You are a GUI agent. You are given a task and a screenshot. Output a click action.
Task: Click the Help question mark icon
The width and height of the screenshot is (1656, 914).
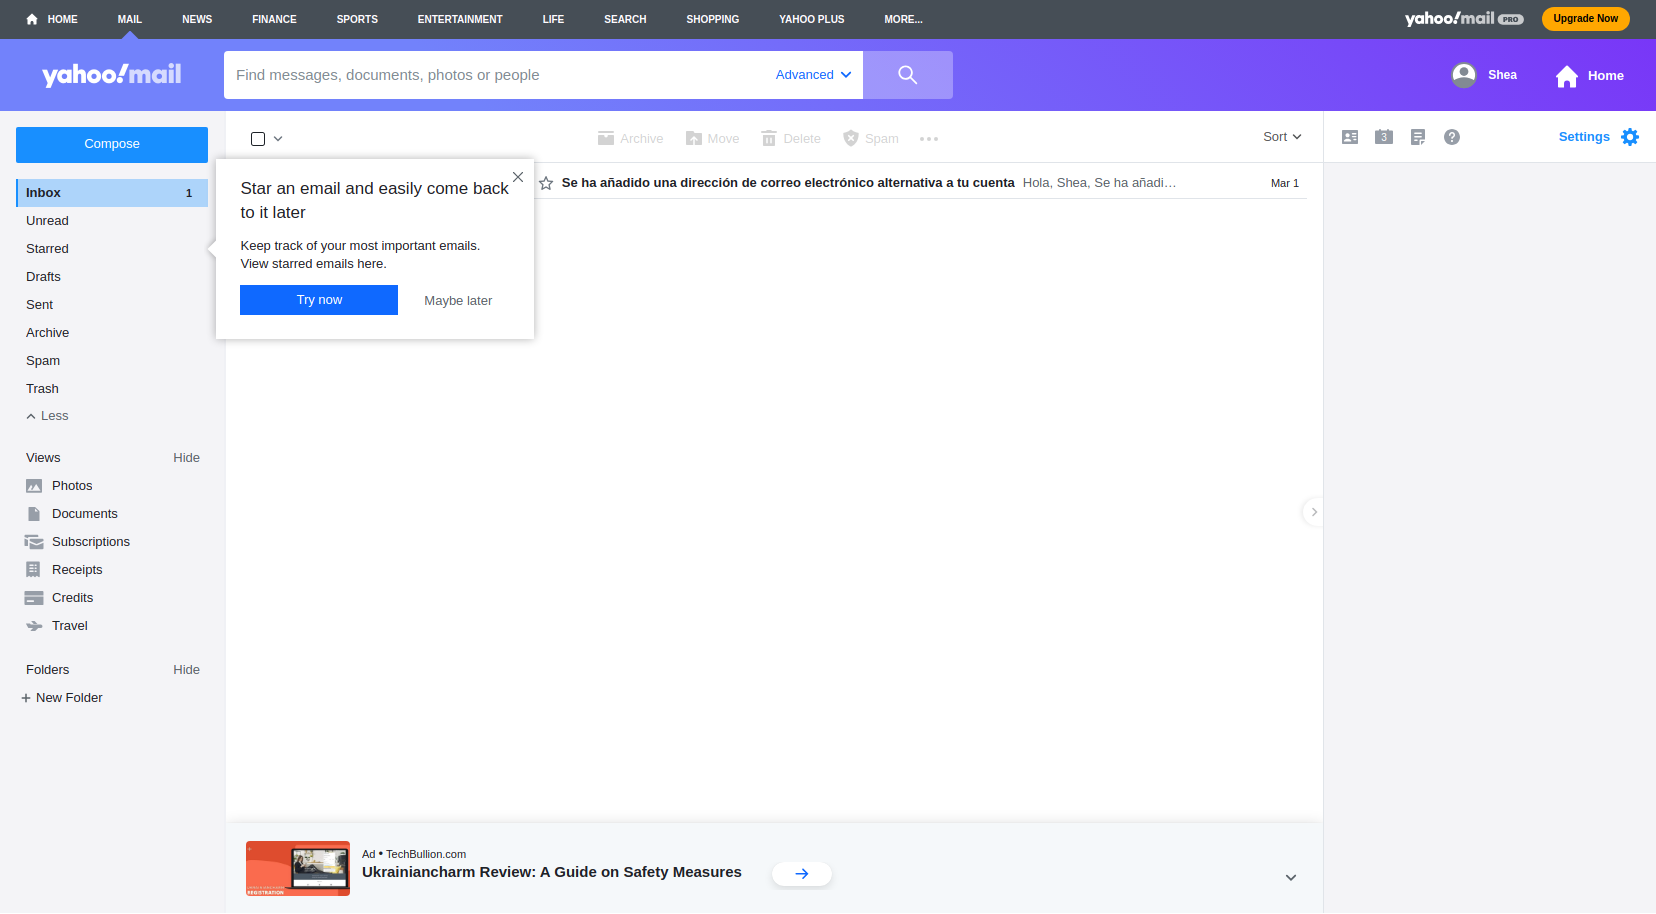click(x=1452, y=137)
